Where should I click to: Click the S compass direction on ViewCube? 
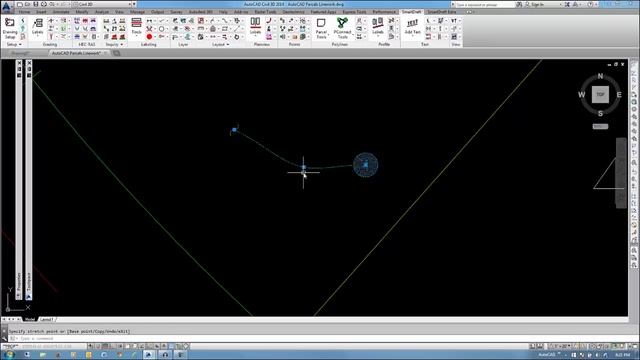pos(600,113)
